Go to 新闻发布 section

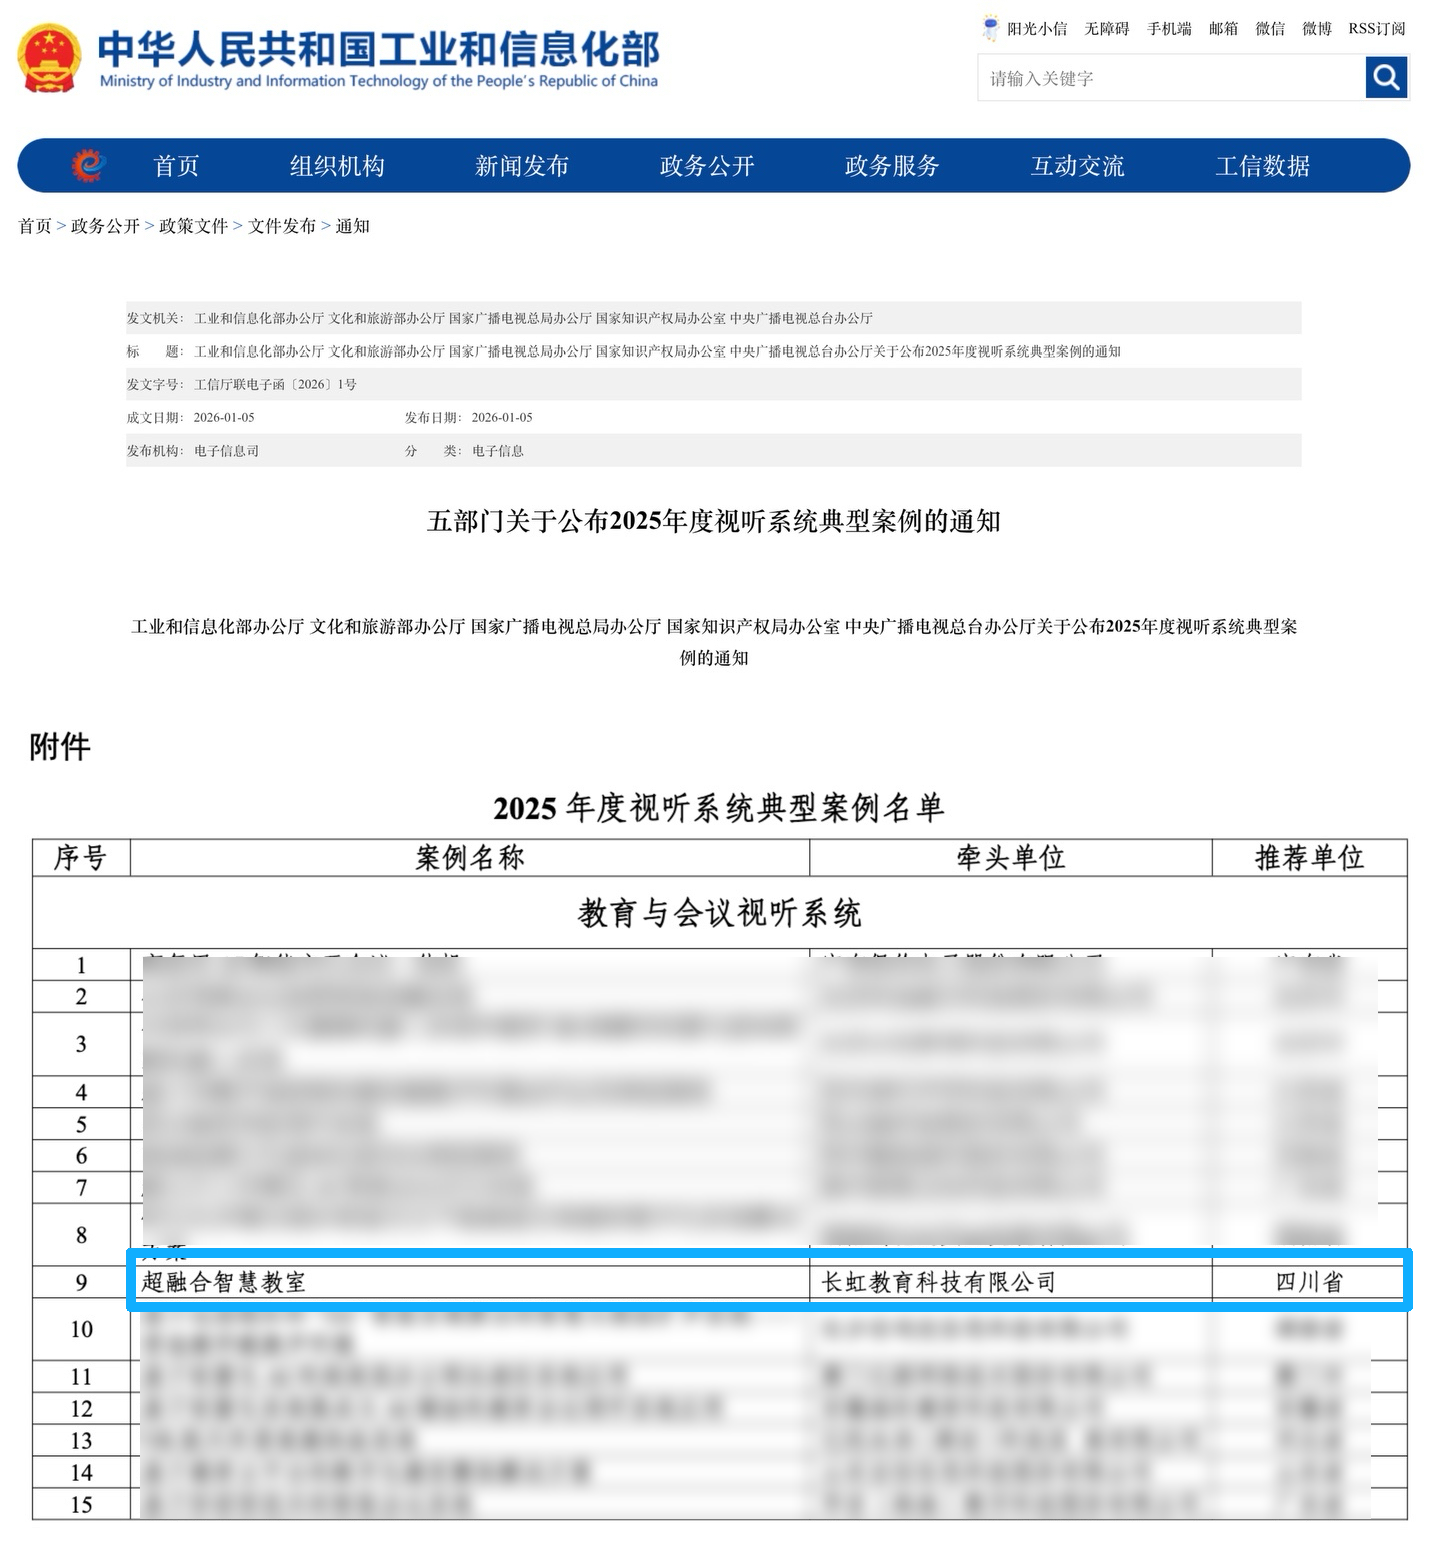click(x=521, y=166)
